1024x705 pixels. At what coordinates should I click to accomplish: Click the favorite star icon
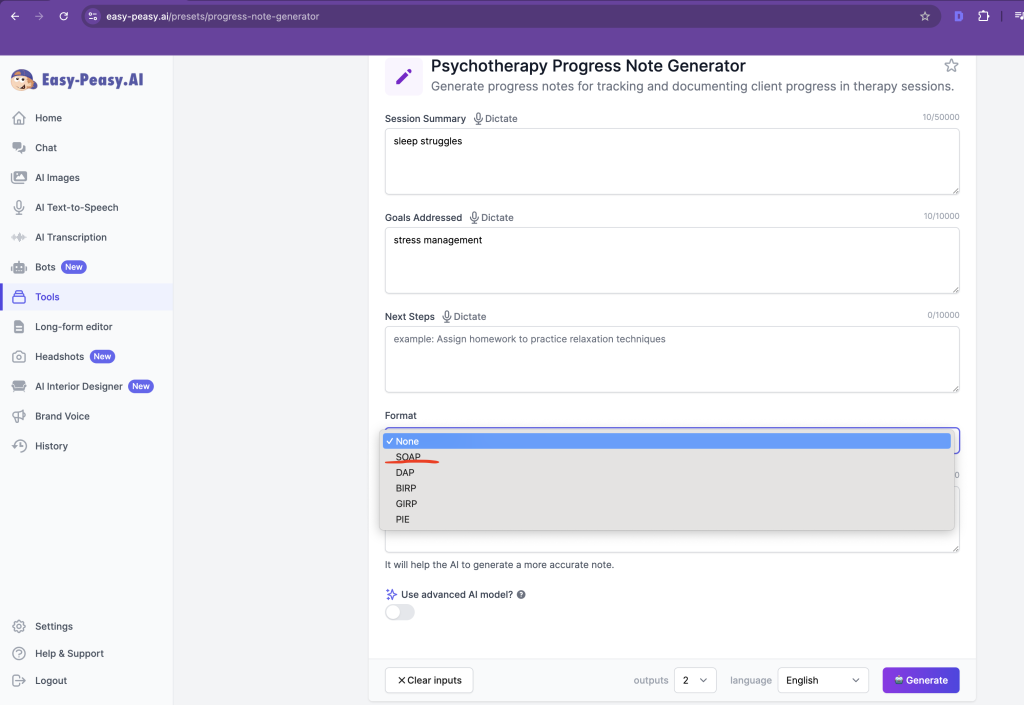(951, 66)
